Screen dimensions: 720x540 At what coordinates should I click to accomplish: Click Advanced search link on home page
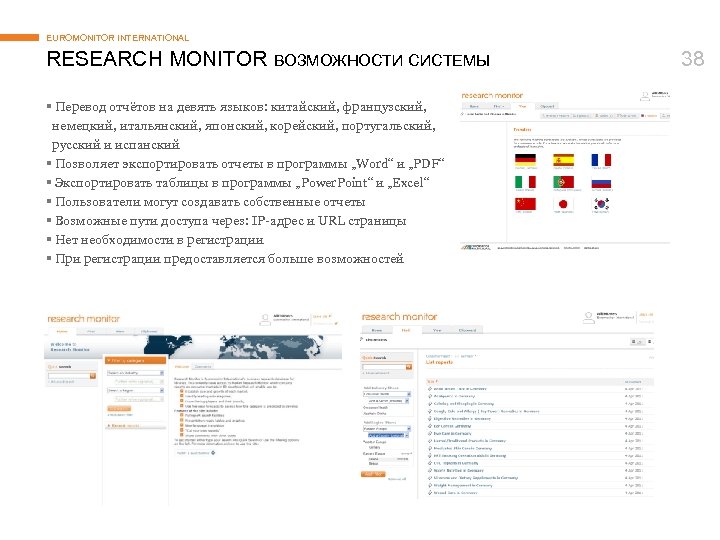pyautogui.click(x=62, y=382)
